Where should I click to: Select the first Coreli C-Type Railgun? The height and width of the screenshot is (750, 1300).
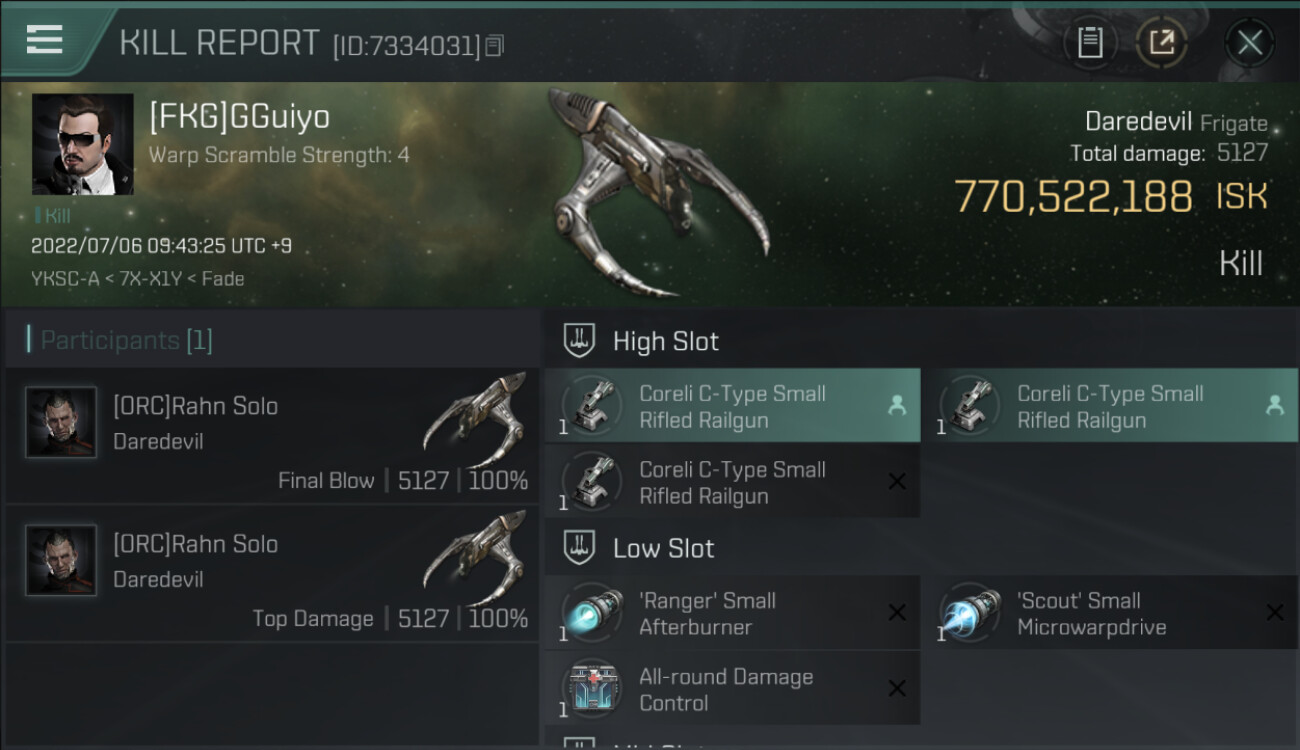click(x=733, y=406)
